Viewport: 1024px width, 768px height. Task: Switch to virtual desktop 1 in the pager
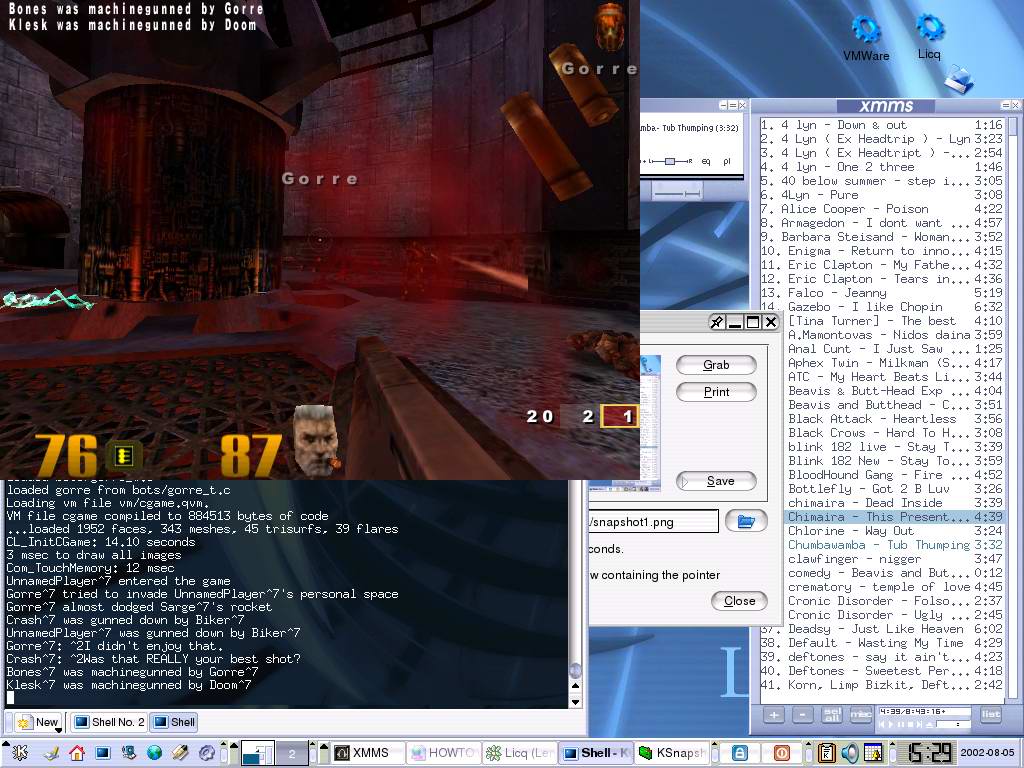(258, 754)
